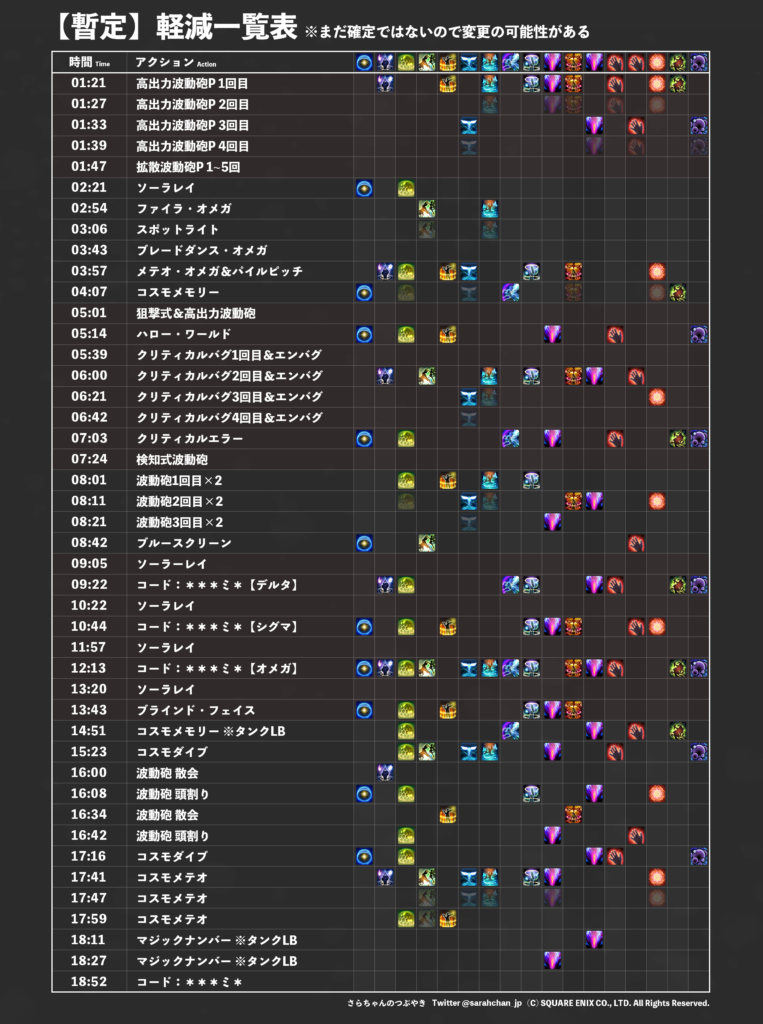
Task: Select the blue wings icon in the header row
Action: coord(510,62)
